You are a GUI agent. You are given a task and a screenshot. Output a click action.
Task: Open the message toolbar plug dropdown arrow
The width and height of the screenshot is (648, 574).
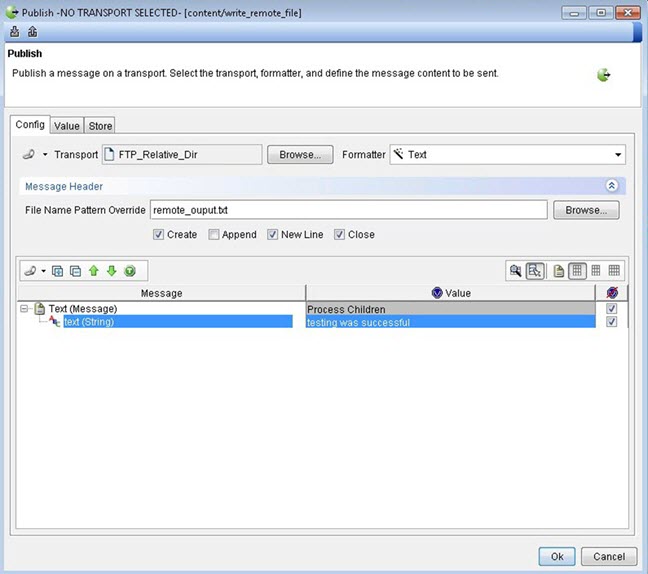tap(43, 271)
